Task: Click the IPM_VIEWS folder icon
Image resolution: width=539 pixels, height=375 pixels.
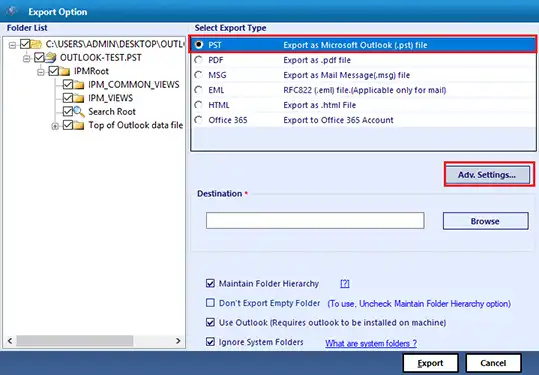Action: [79, 98]
